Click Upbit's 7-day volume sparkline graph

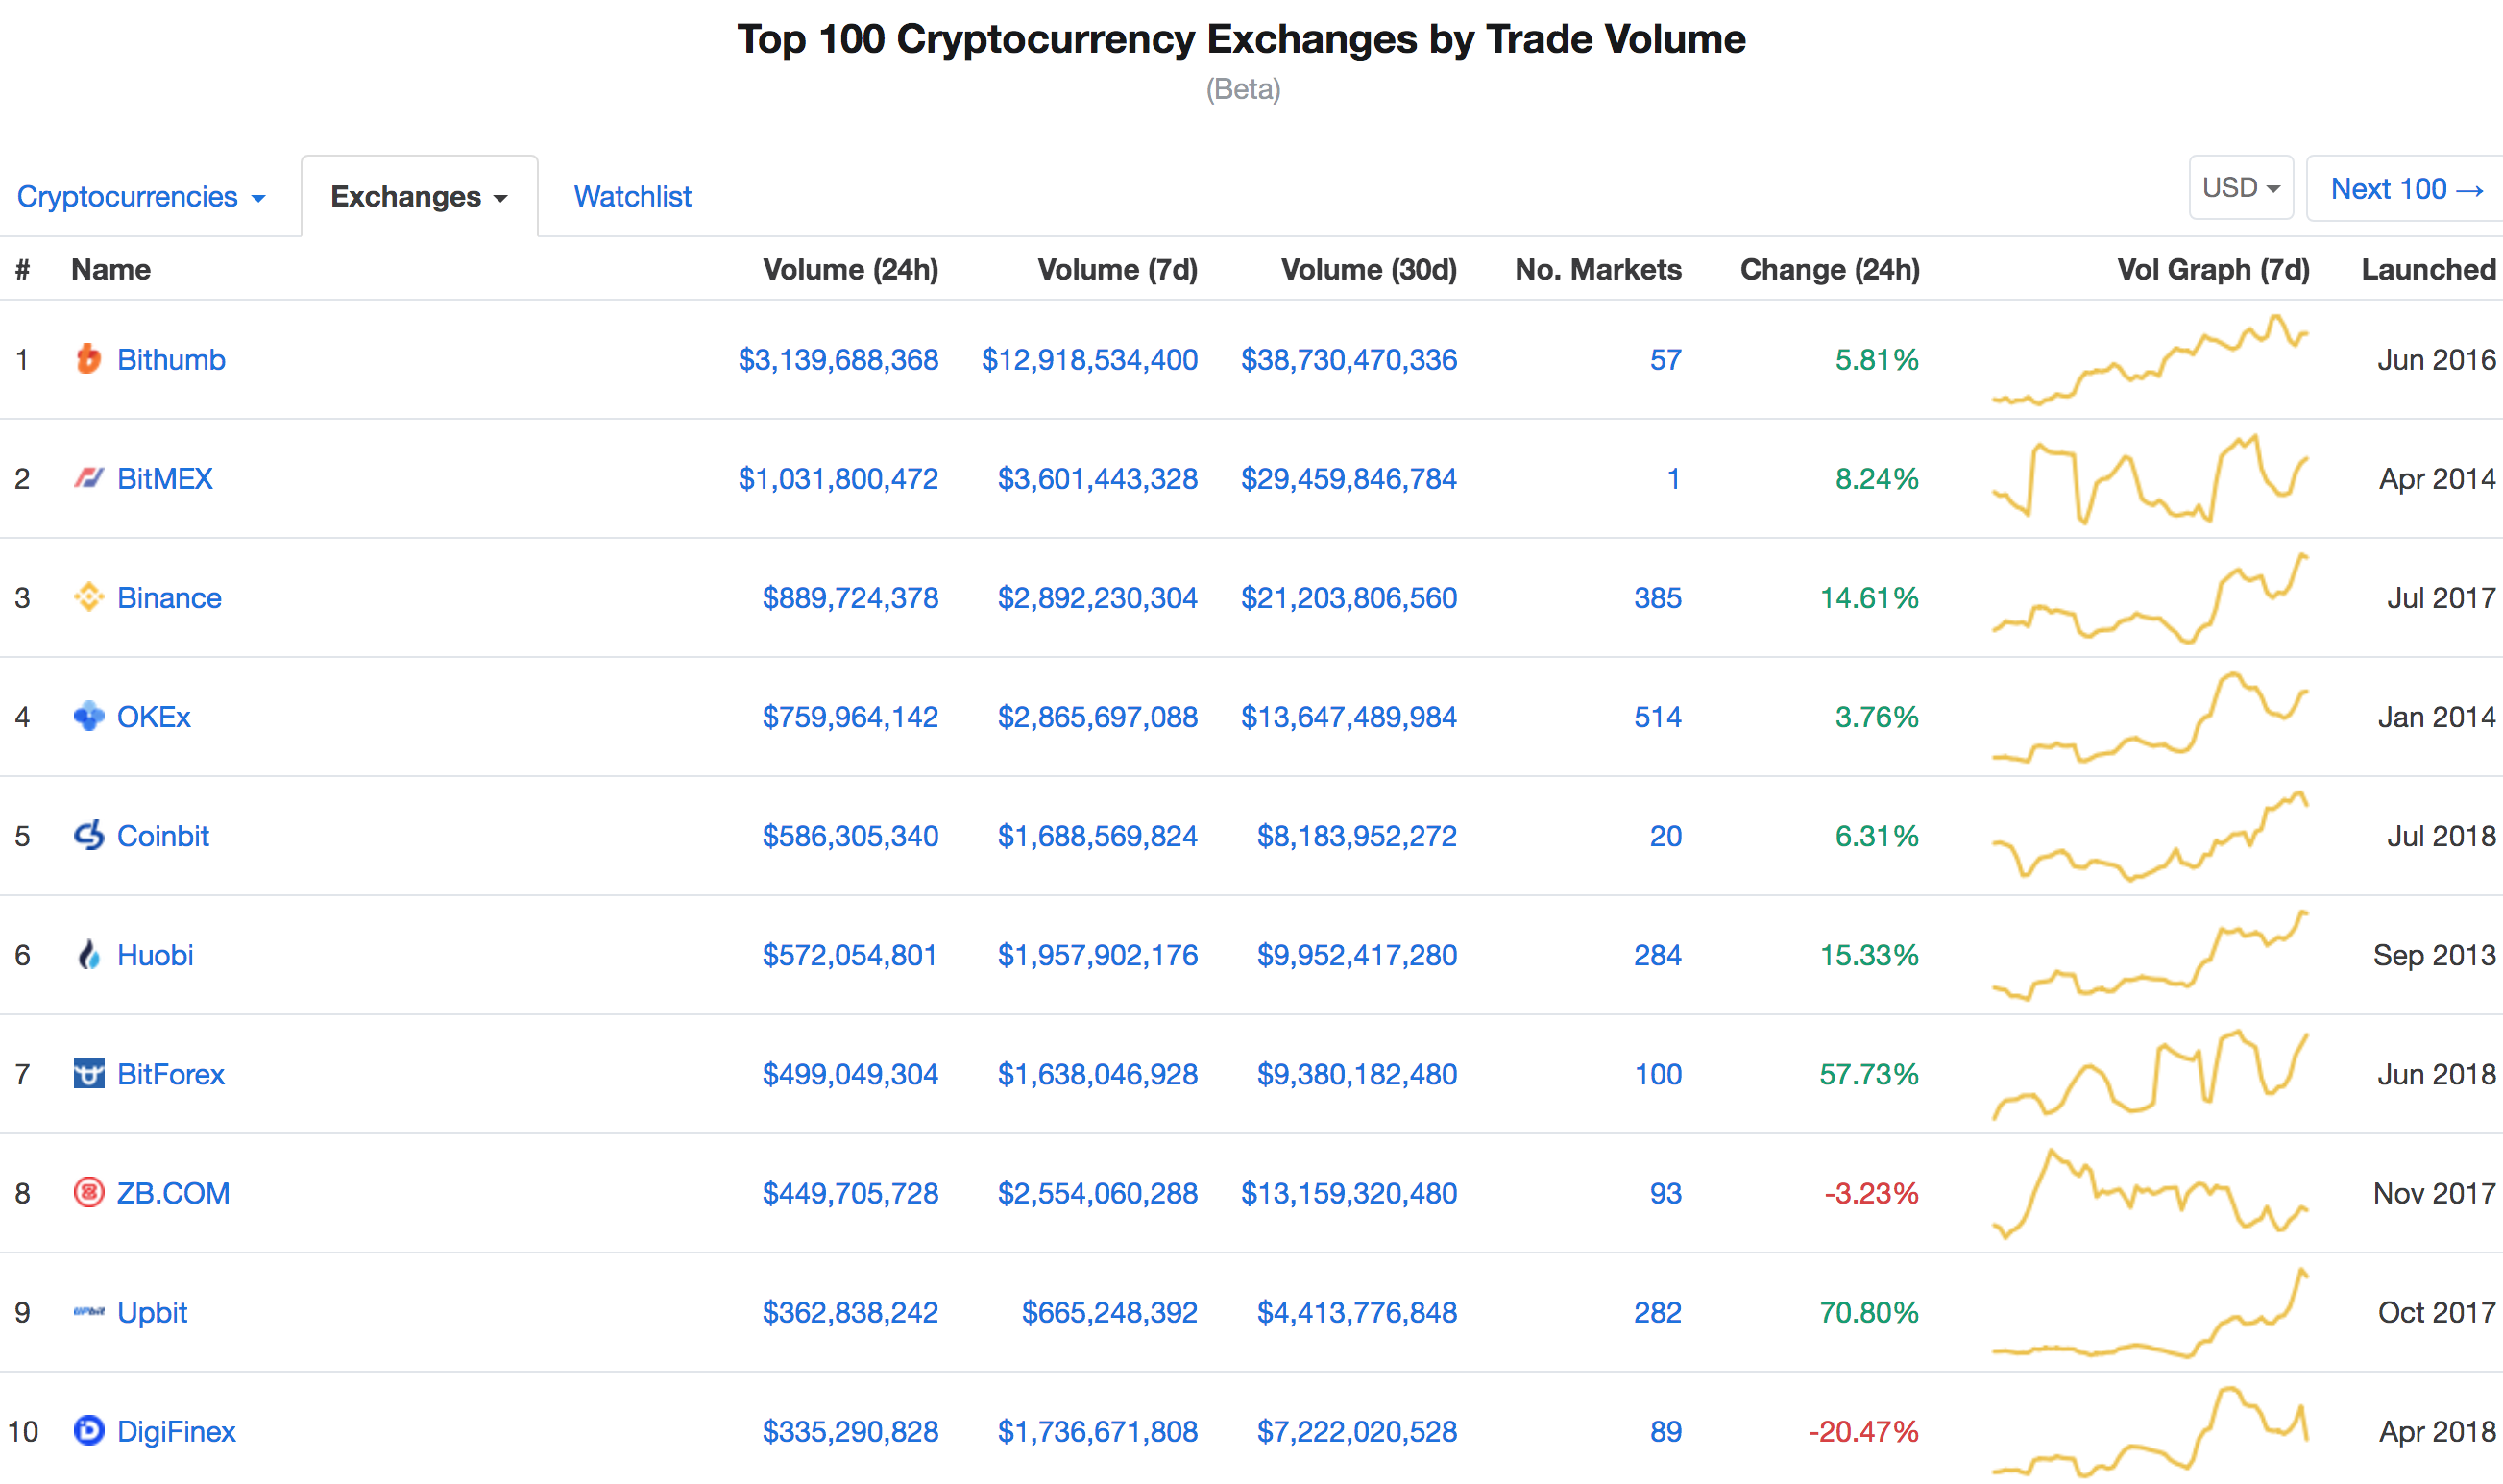point(2150,1311)
